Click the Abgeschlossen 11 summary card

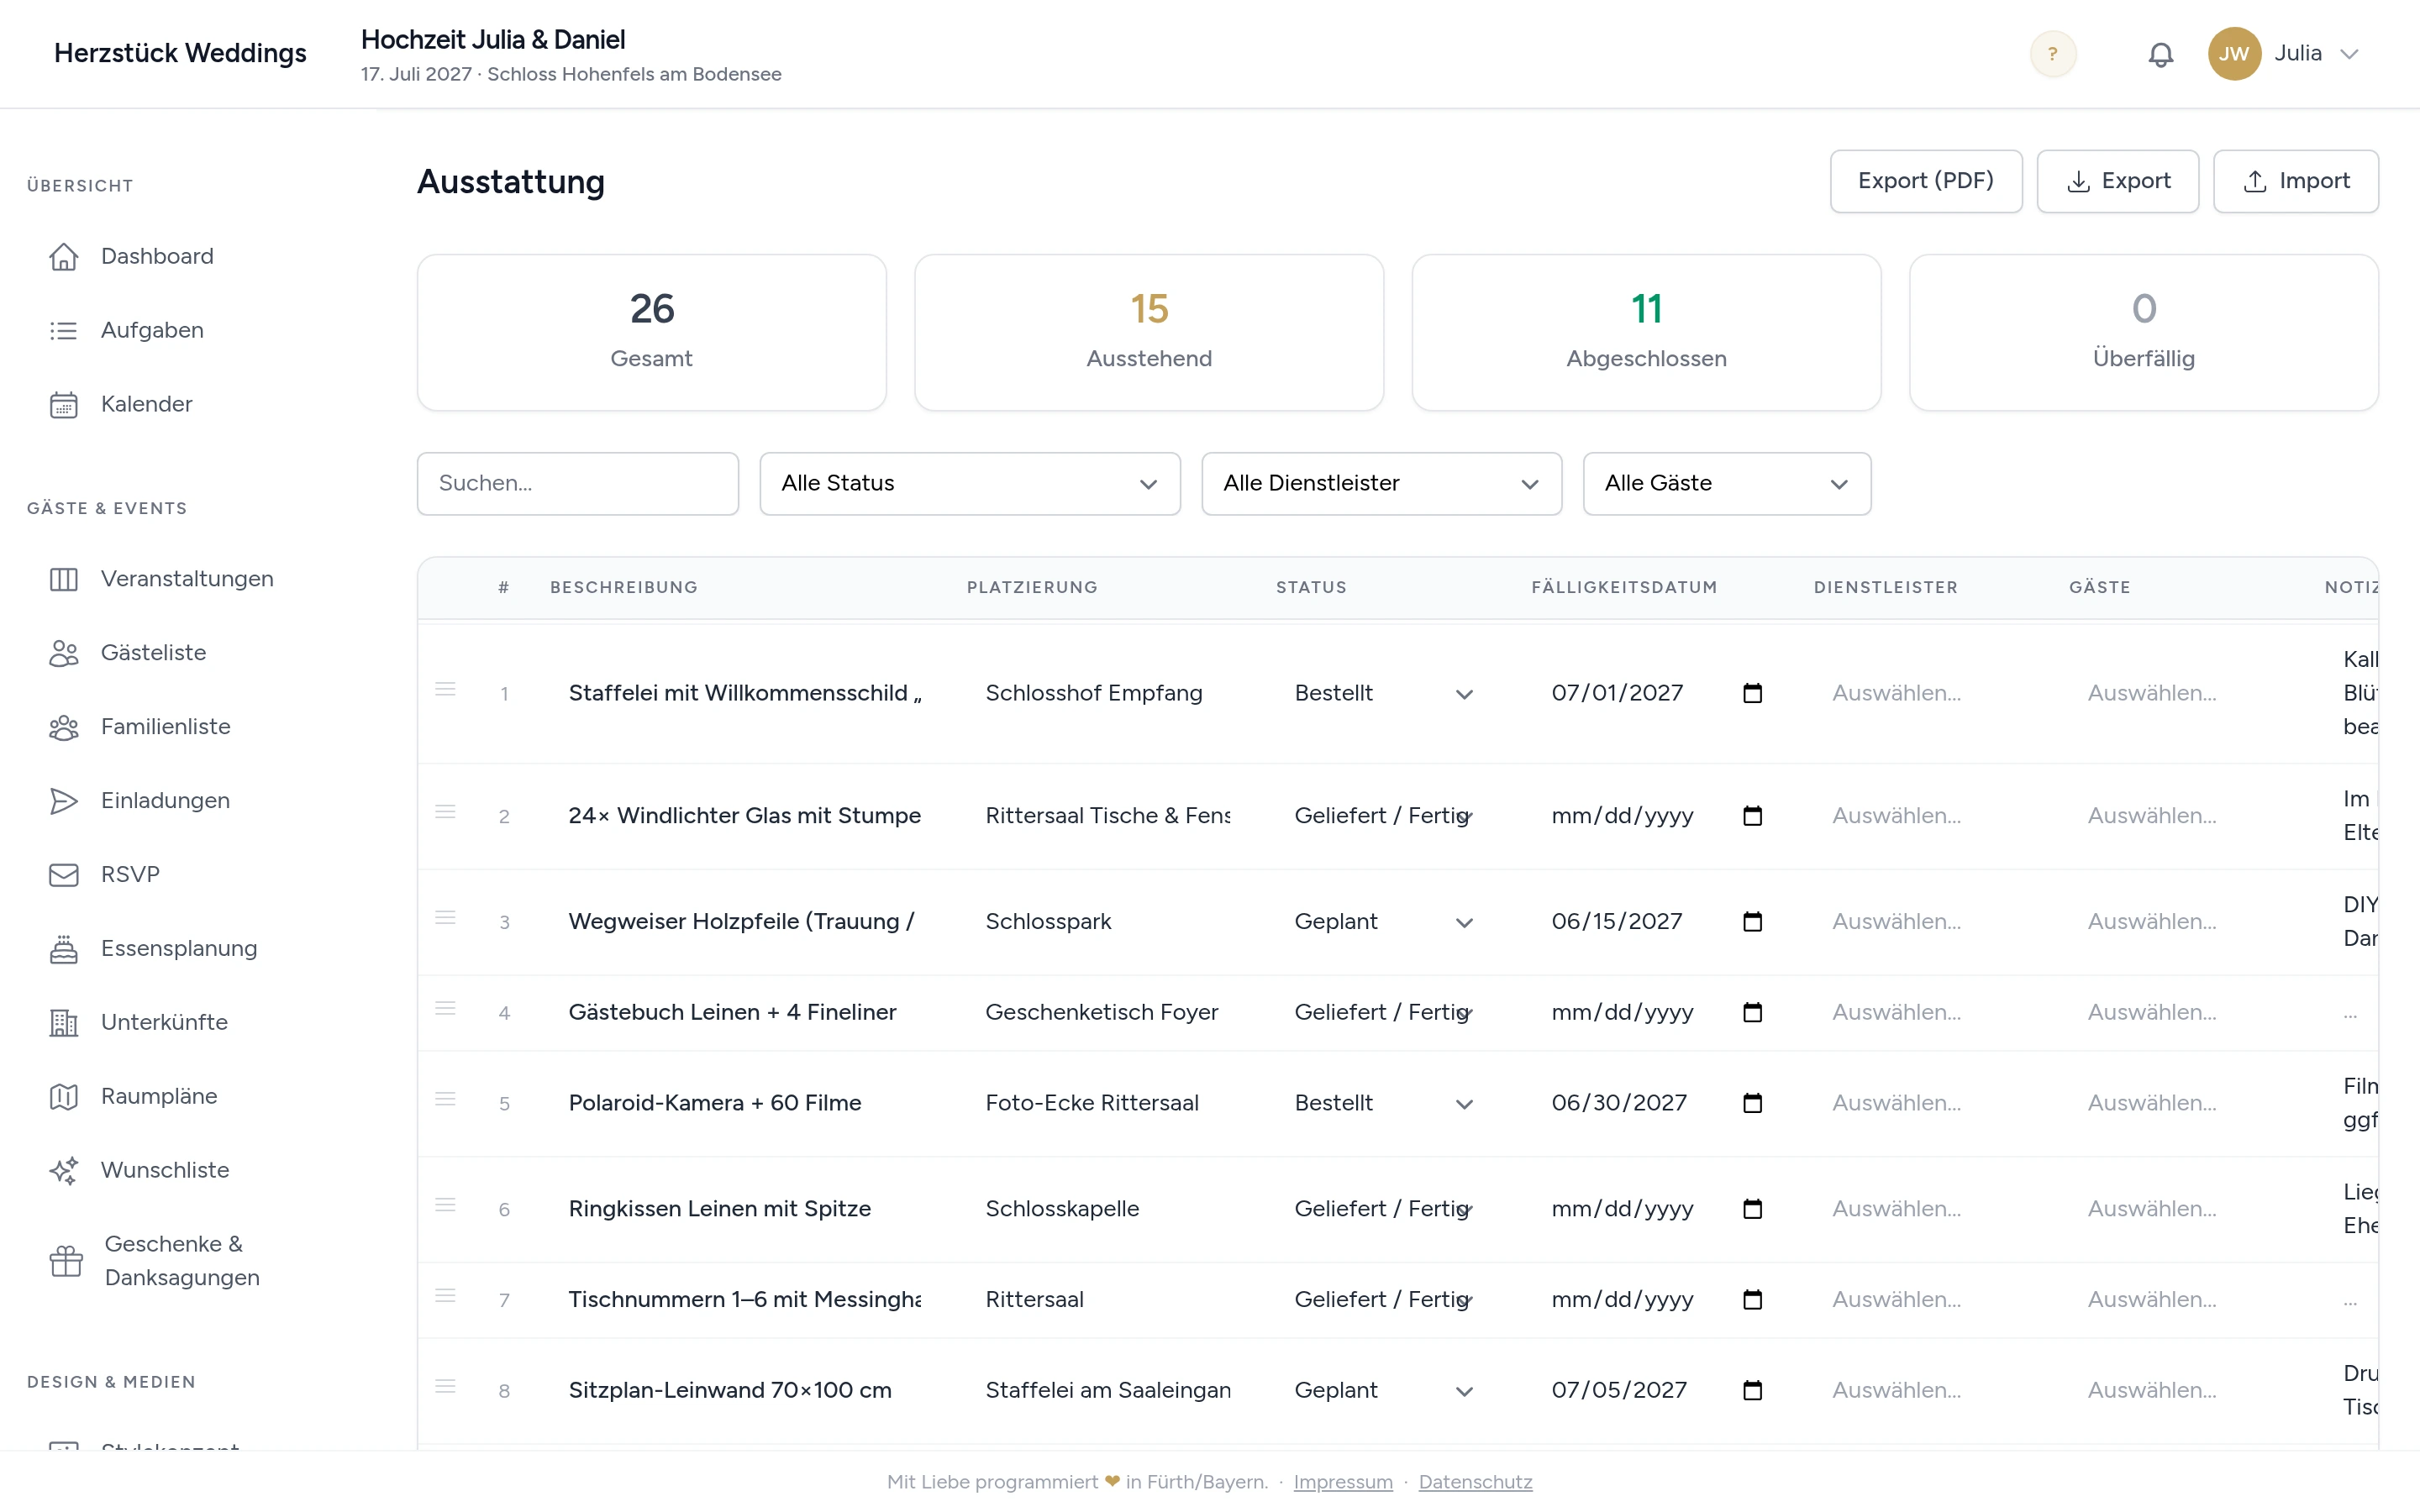tap(1646, 332)
